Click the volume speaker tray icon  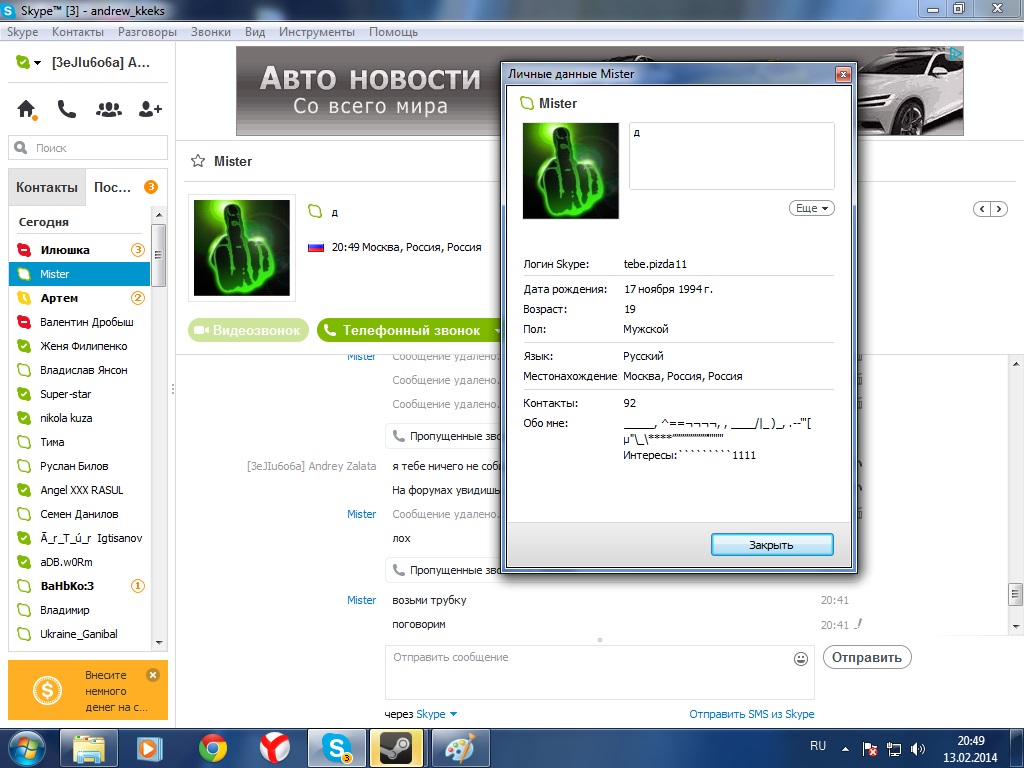coord(918,749)
